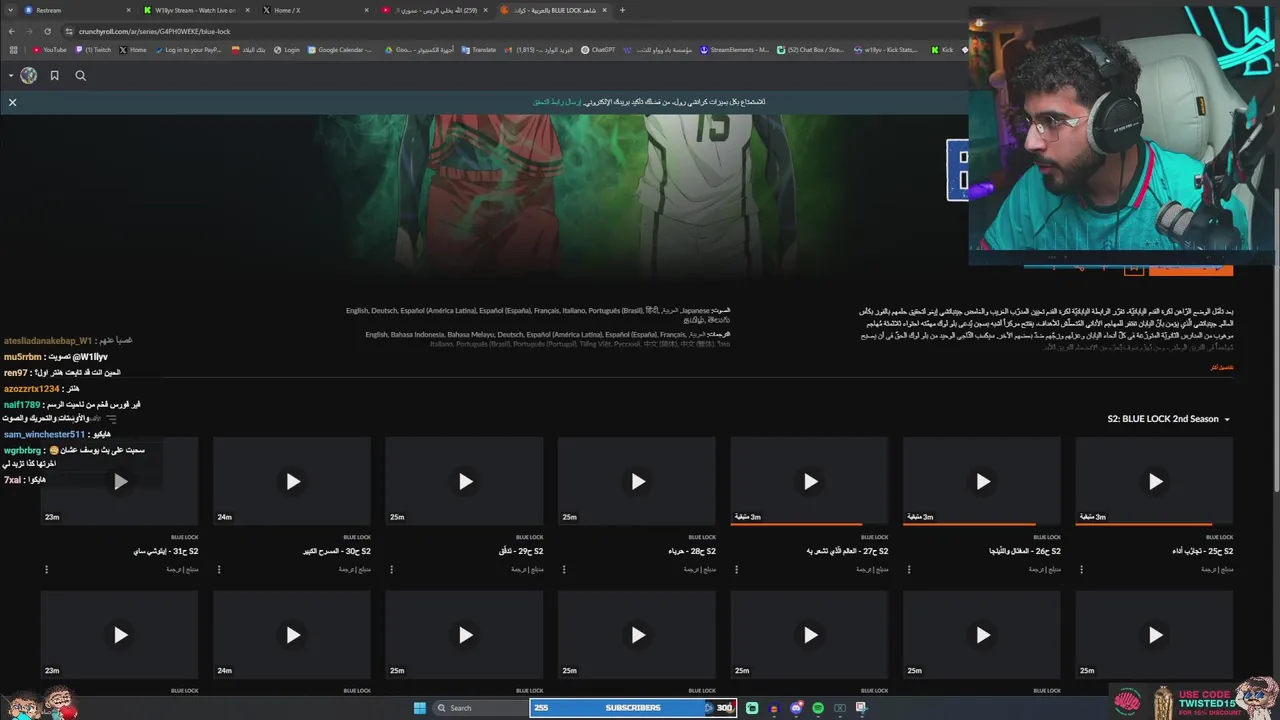This screenshot has height=720, width=1280.
Task: Play episode S2 E26 thumbnail
Action: pyautogui.click(x=983, y=481)
